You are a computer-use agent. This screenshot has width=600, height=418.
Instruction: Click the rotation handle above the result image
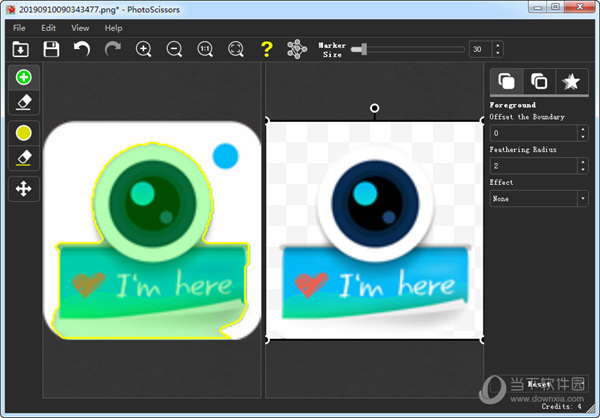(x=375, y=108)
